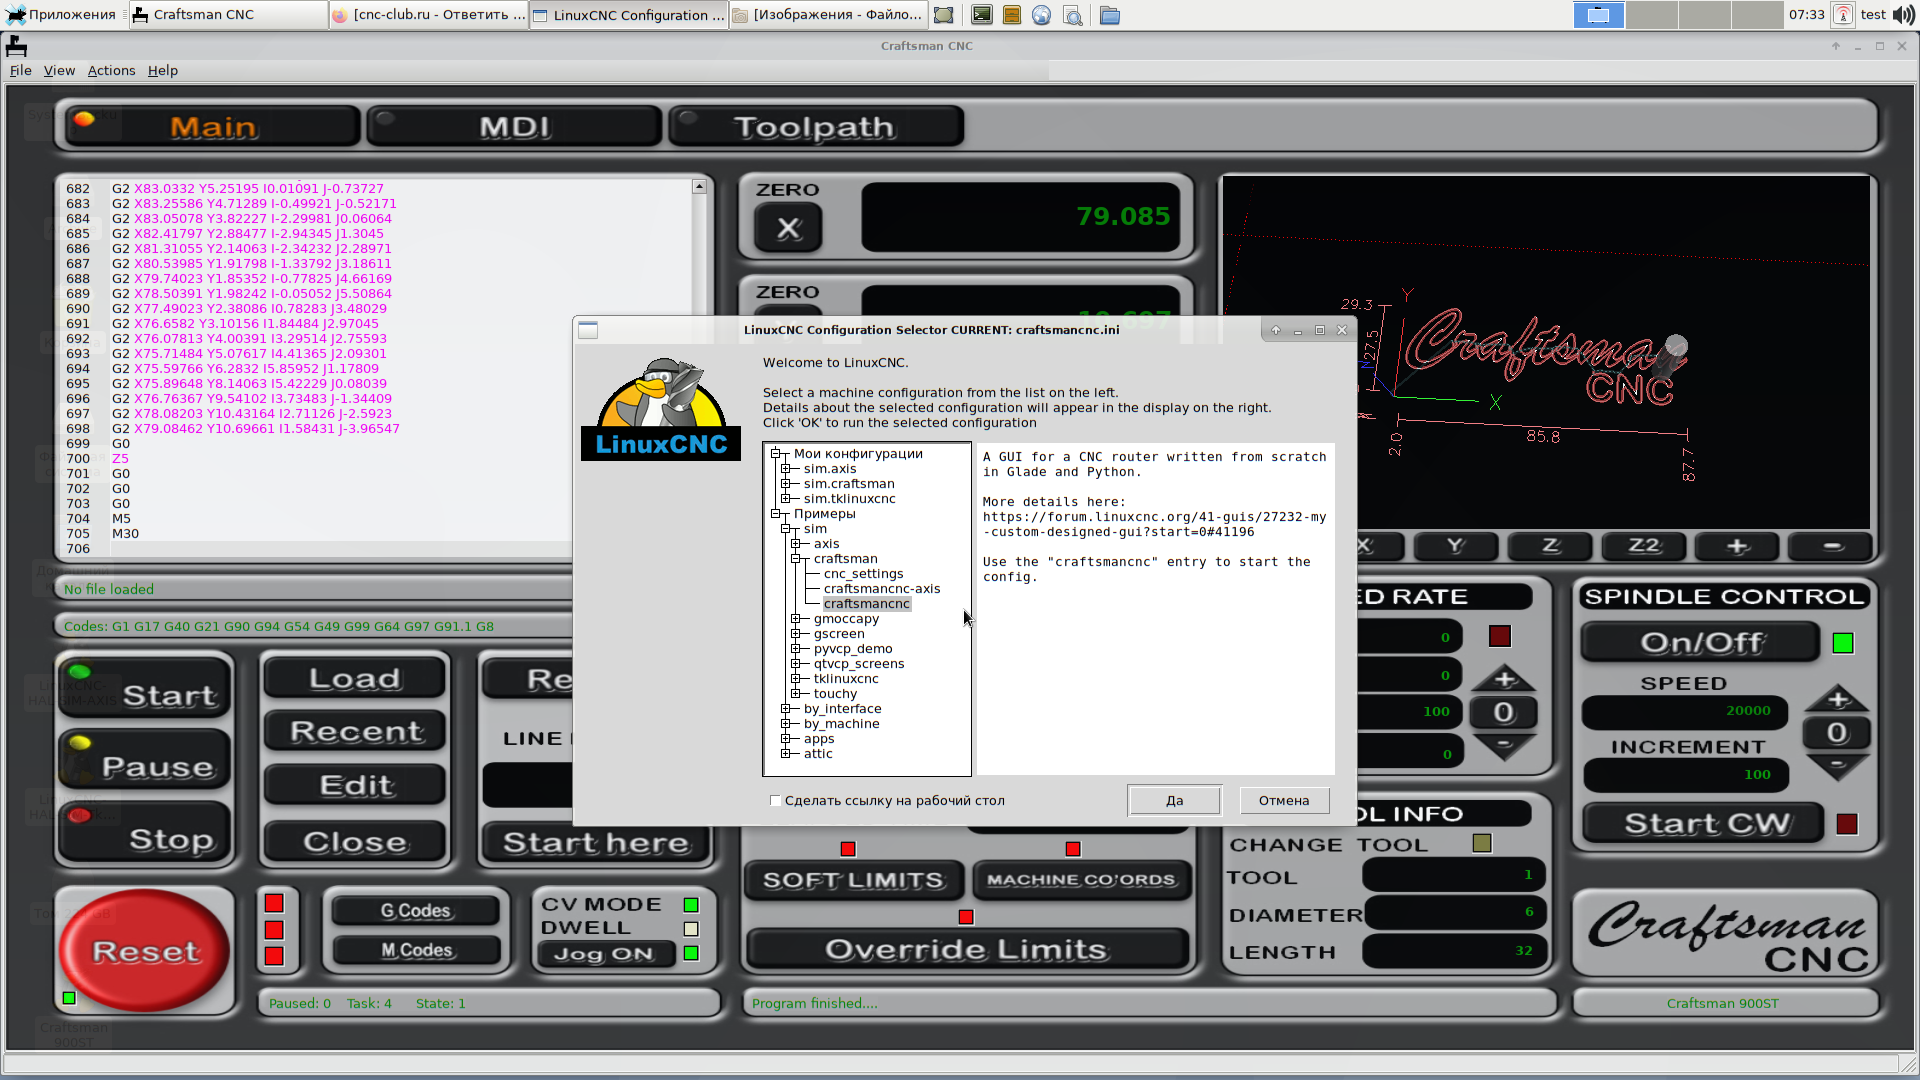Expand the by_machine tree node
Viewport: 1920px width, 1080px height.
[786, 724]
